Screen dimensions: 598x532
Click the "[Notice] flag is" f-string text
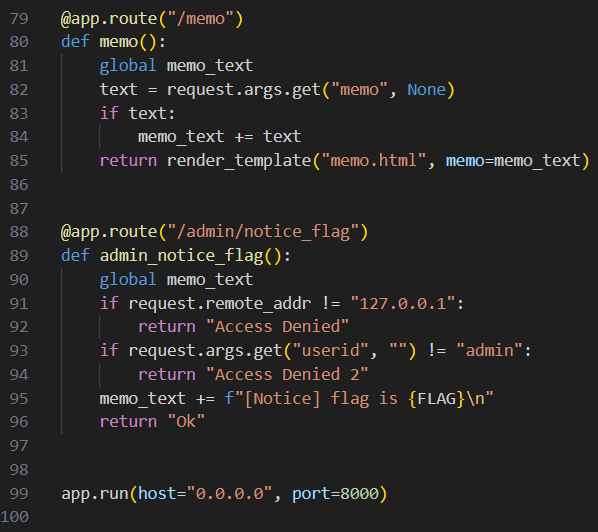tap(321, 399)
